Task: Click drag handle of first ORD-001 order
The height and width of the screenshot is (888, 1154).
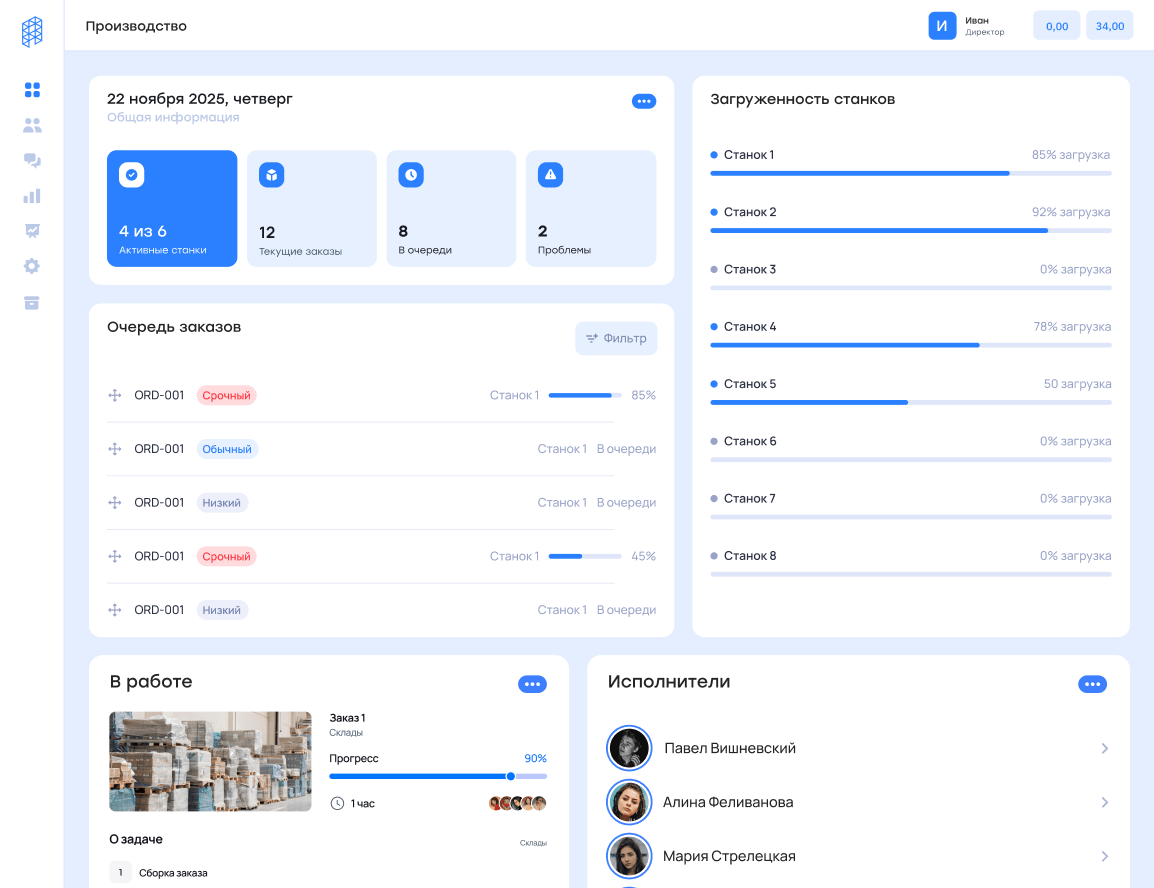Action: tap(114, 396)
